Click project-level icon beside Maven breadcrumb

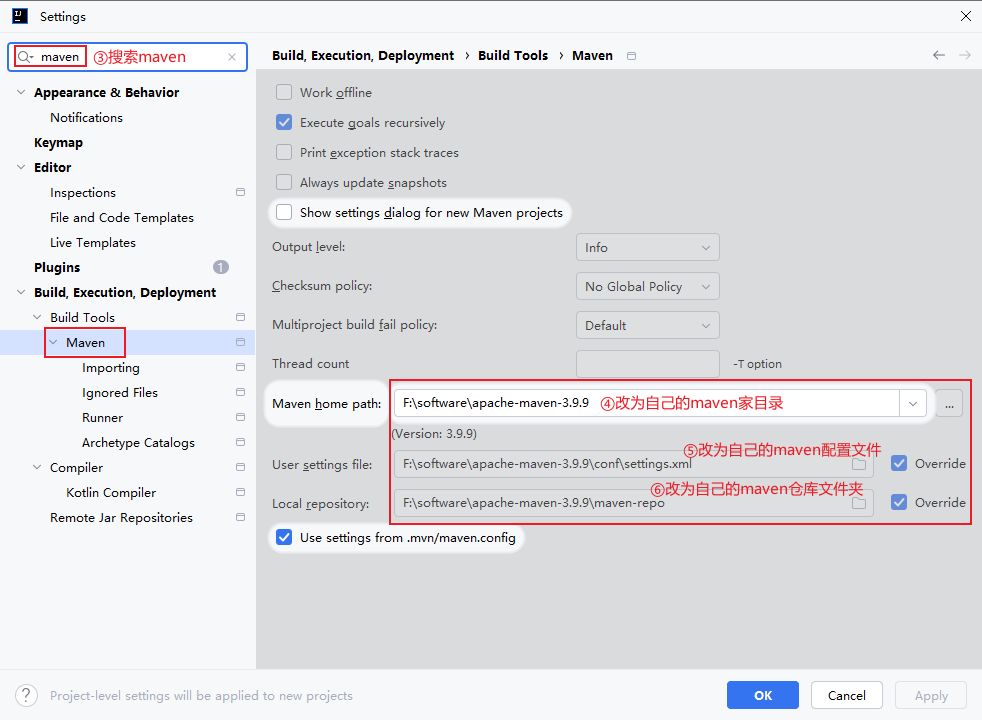click(x=631, y=56)
